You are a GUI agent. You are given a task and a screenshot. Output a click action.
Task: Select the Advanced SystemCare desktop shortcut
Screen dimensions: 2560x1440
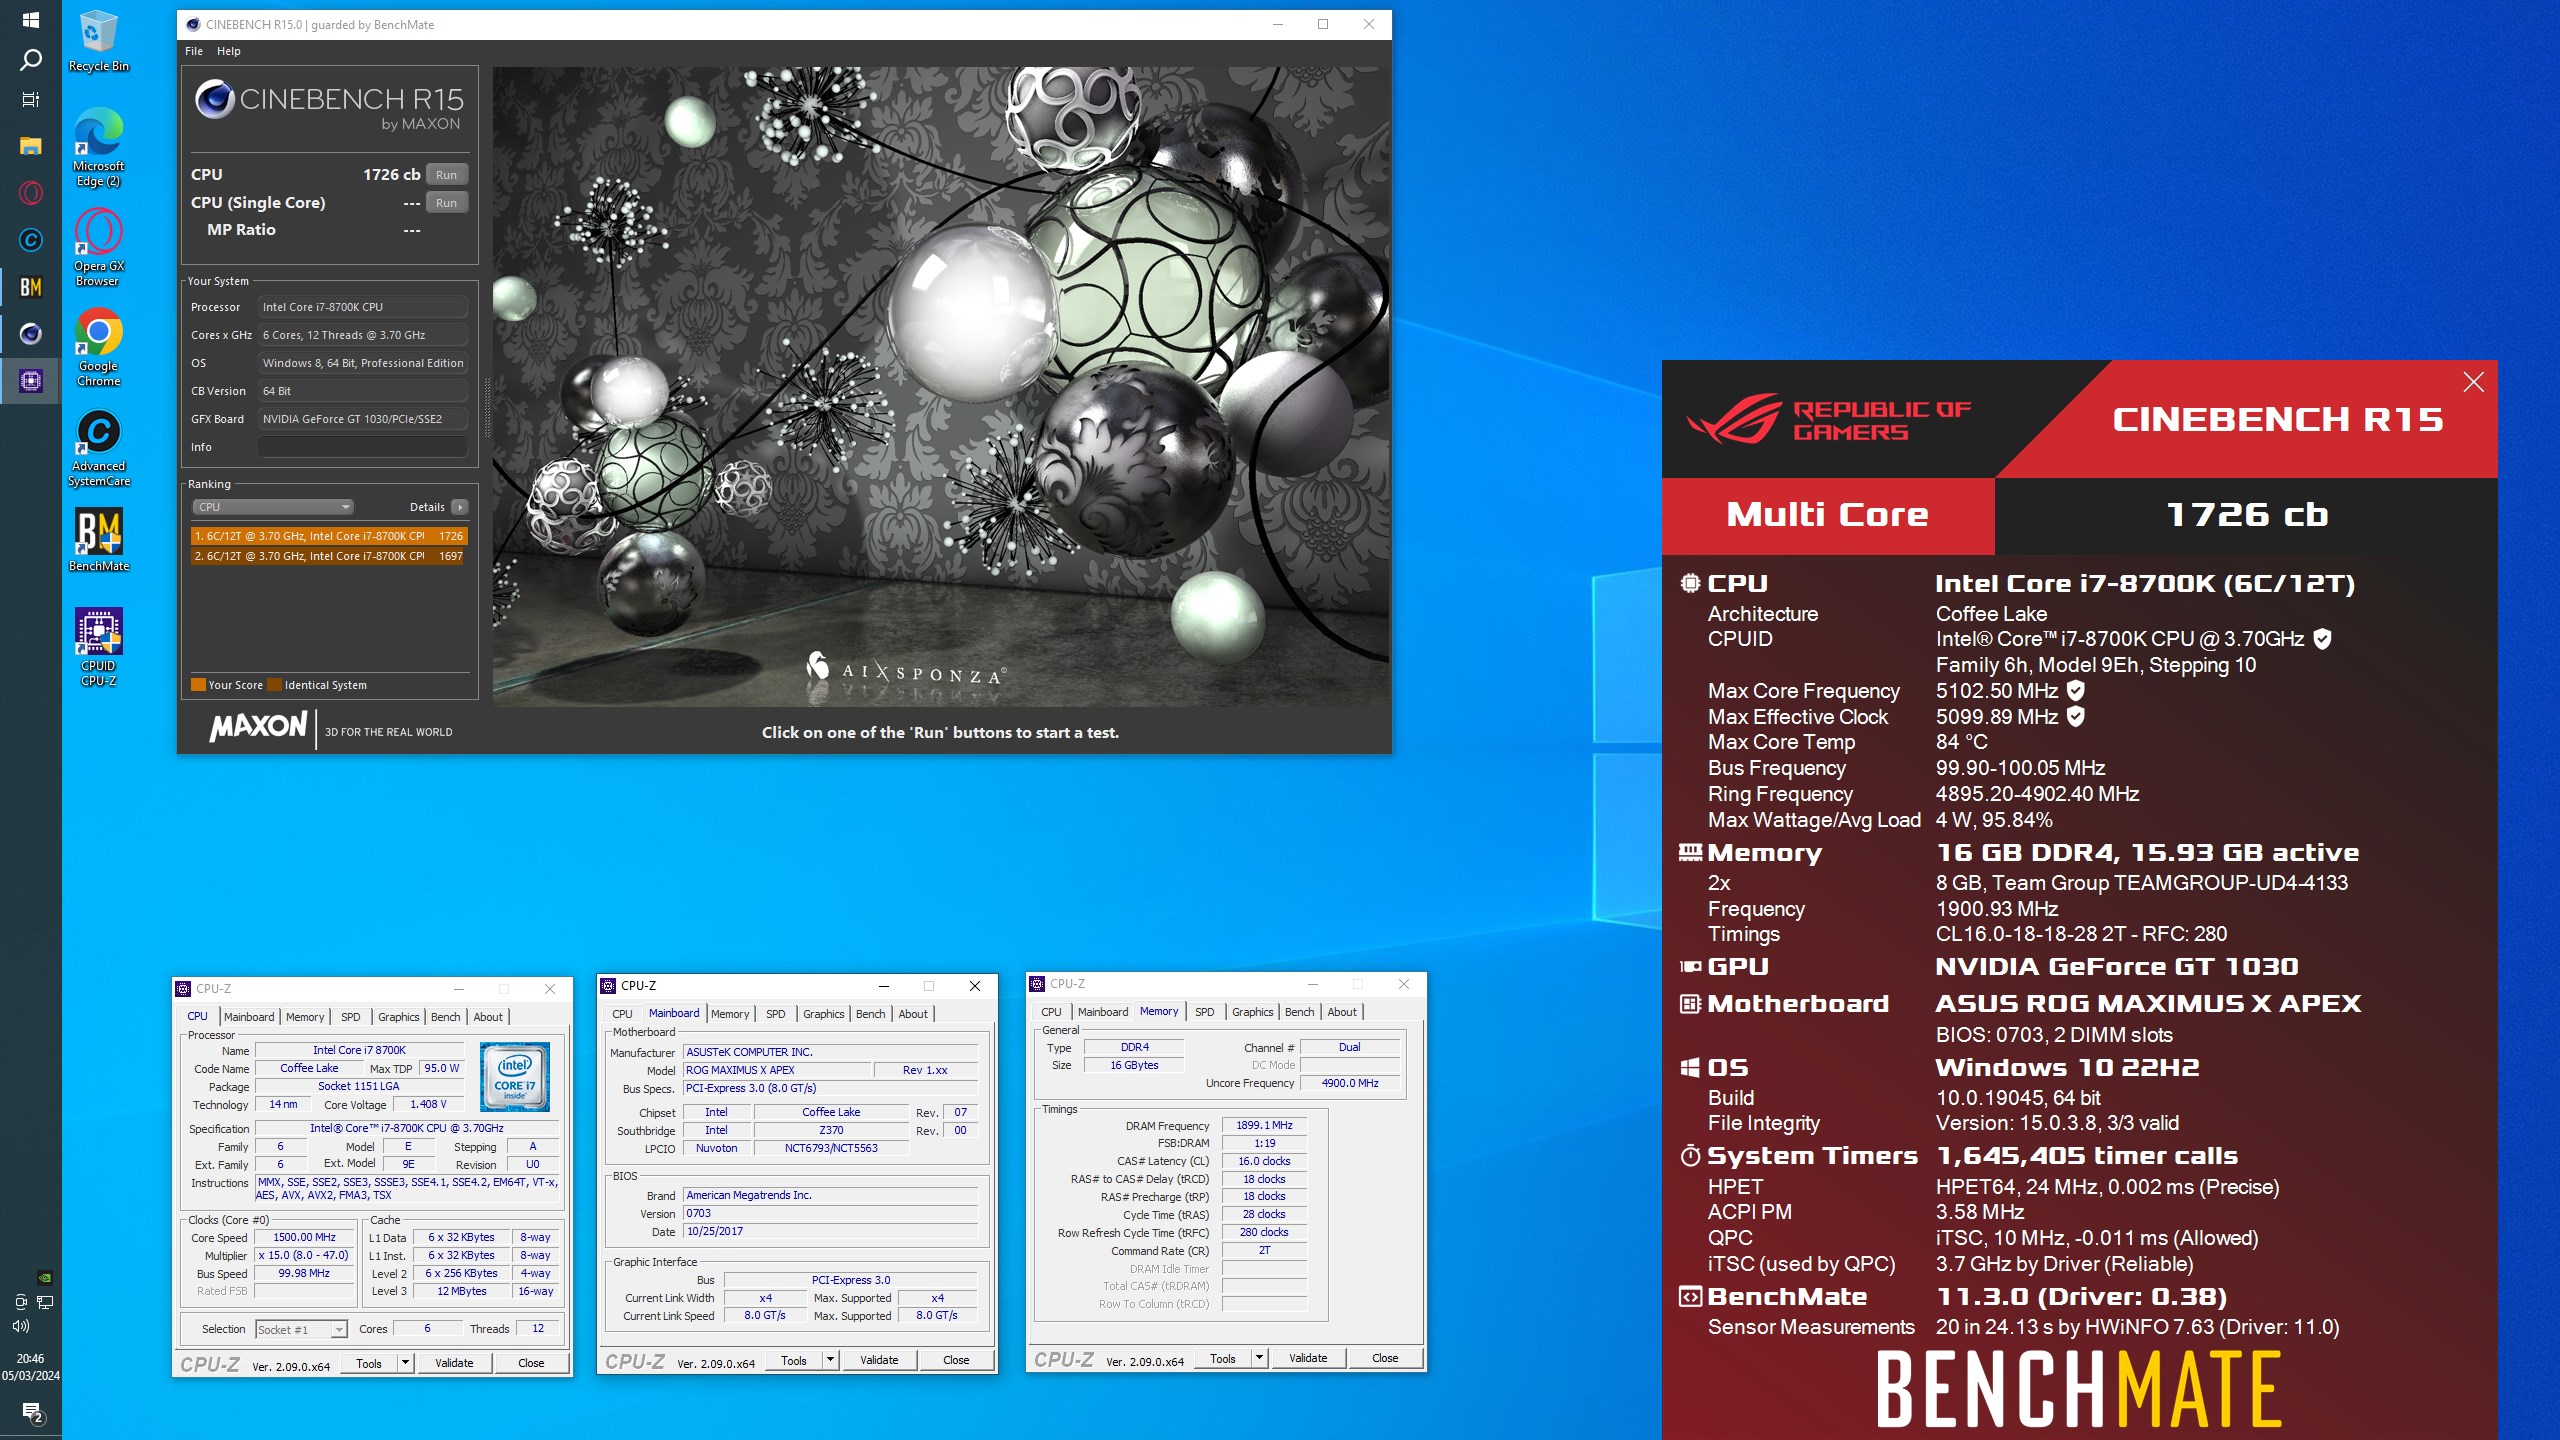click(98, 447)
